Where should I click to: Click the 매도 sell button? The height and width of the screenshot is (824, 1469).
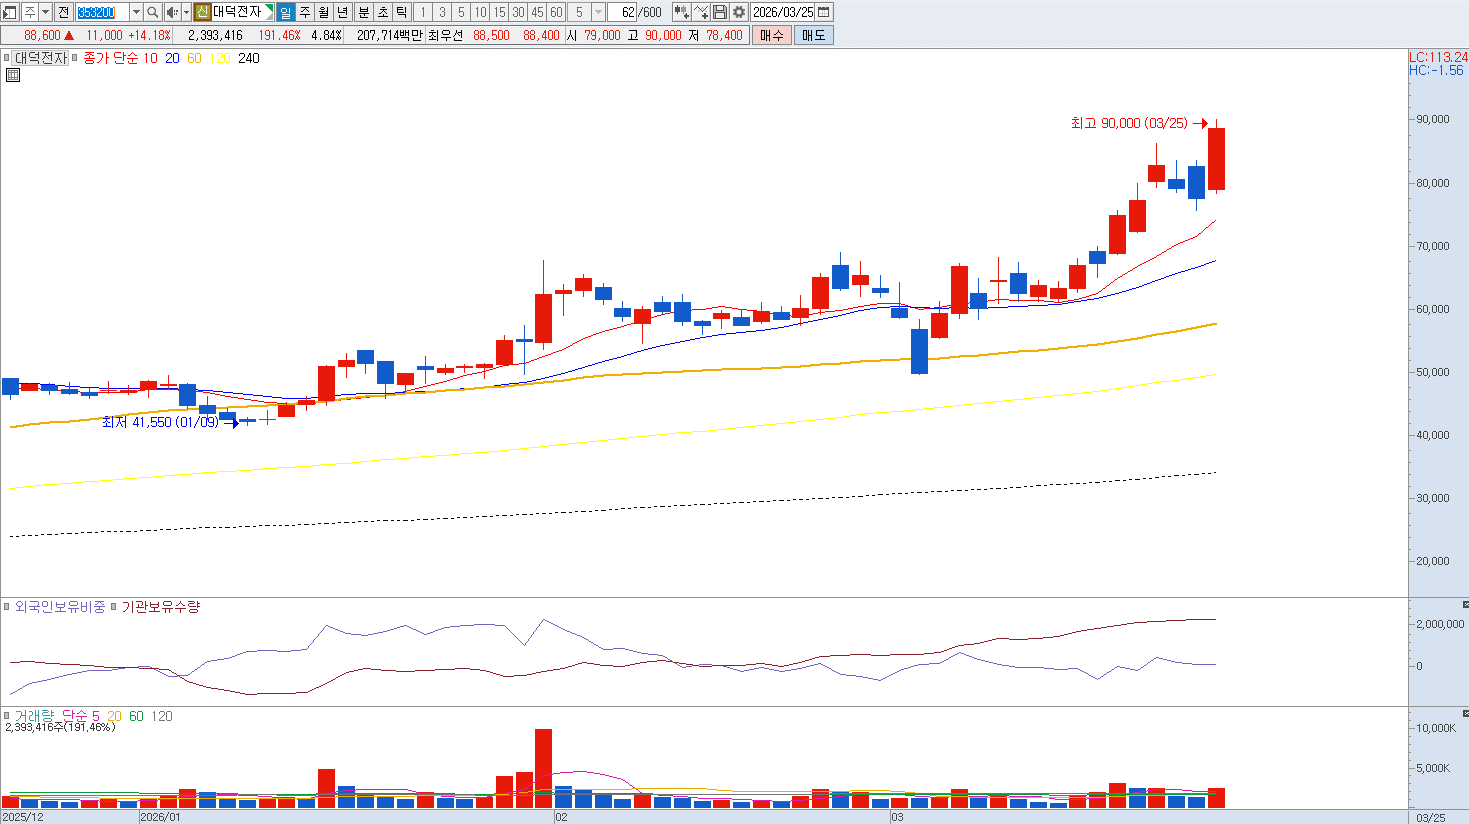pyautogui.click(x=813, y=35)
